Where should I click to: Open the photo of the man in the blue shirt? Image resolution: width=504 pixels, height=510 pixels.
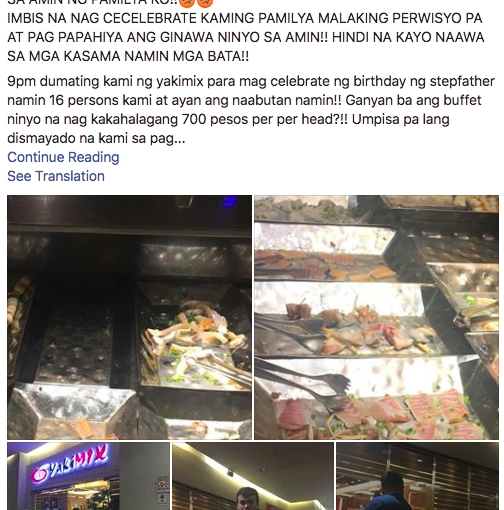417,476
